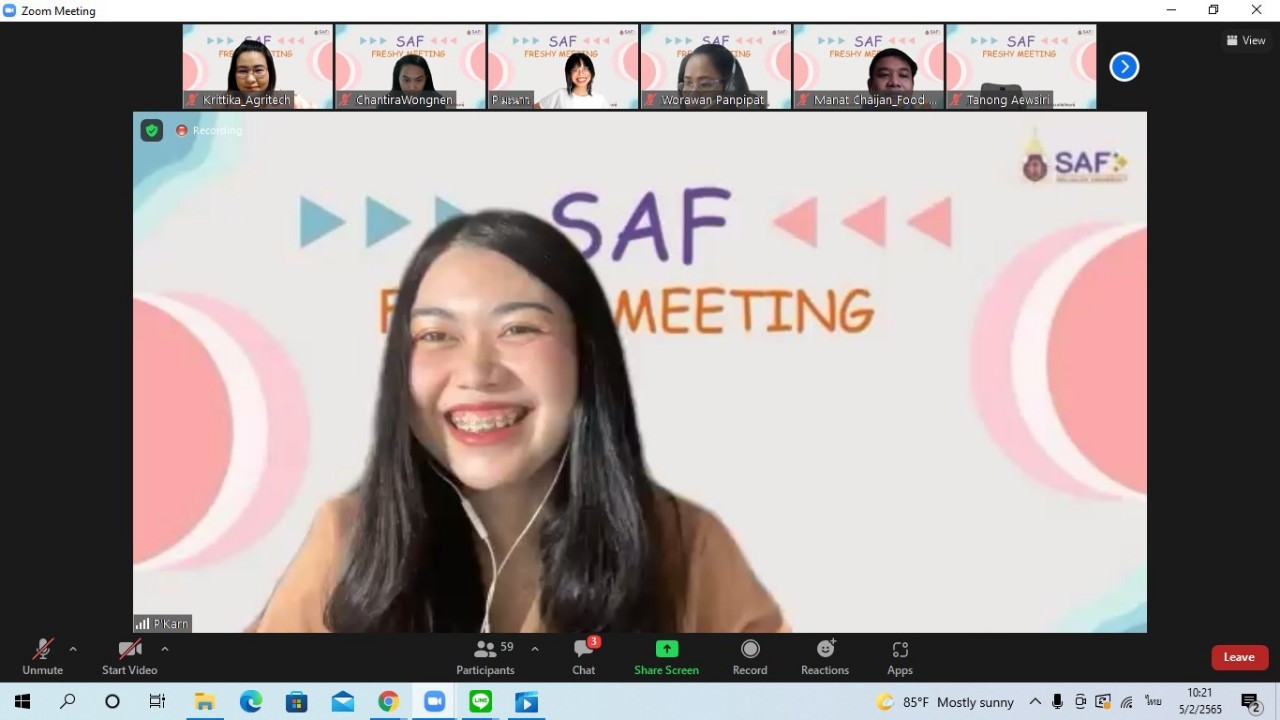Open LINE app from the taskbar

click(x=481, y=702)
